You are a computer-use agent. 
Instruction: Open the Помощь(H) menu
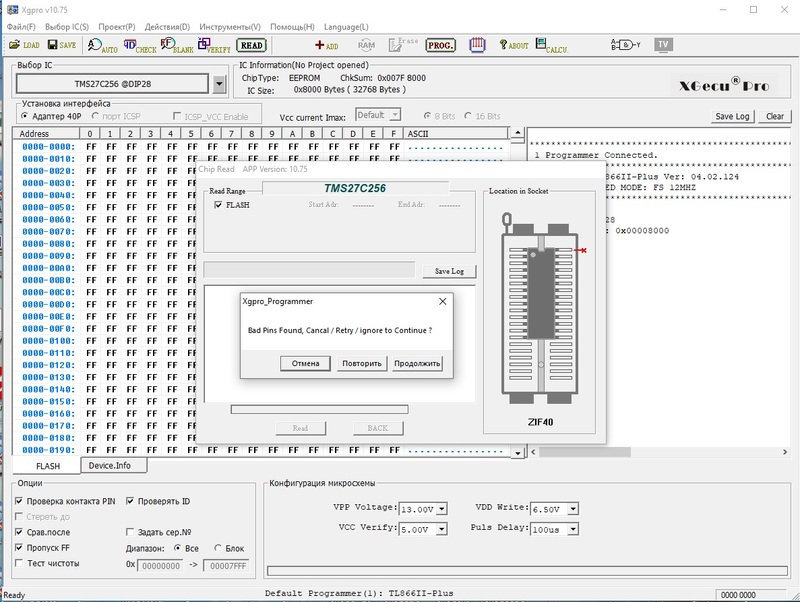292,27
